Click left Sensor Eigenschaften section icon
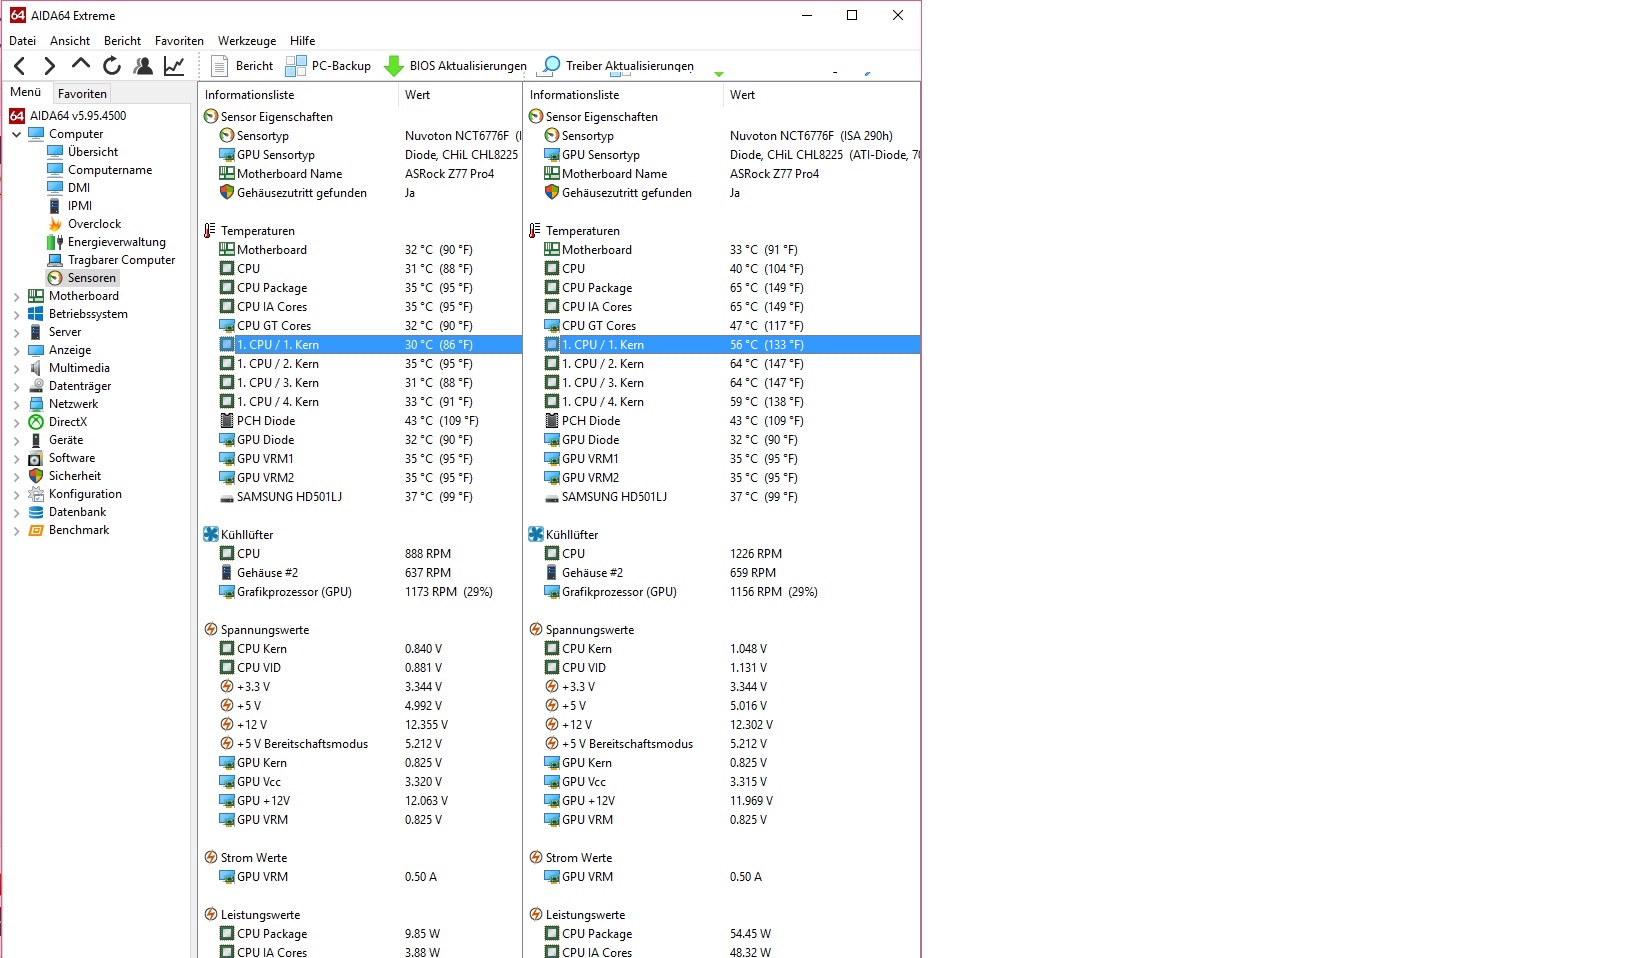1637x958 pixels. 211,117
